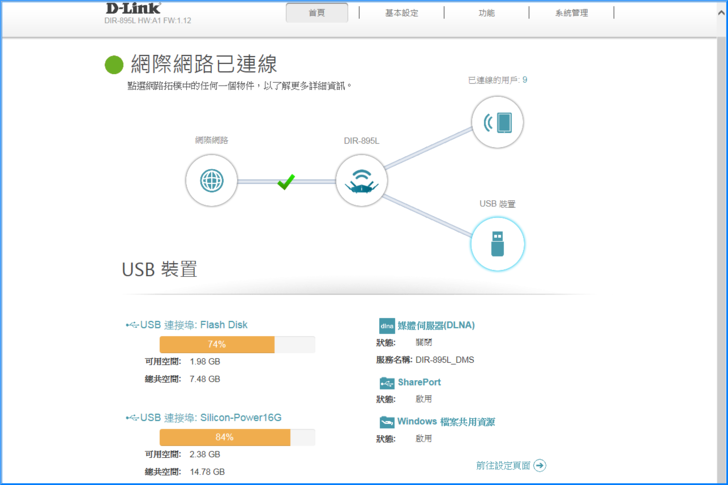
Task: Click the dlna media server icon
Action: tap(386, 325)
